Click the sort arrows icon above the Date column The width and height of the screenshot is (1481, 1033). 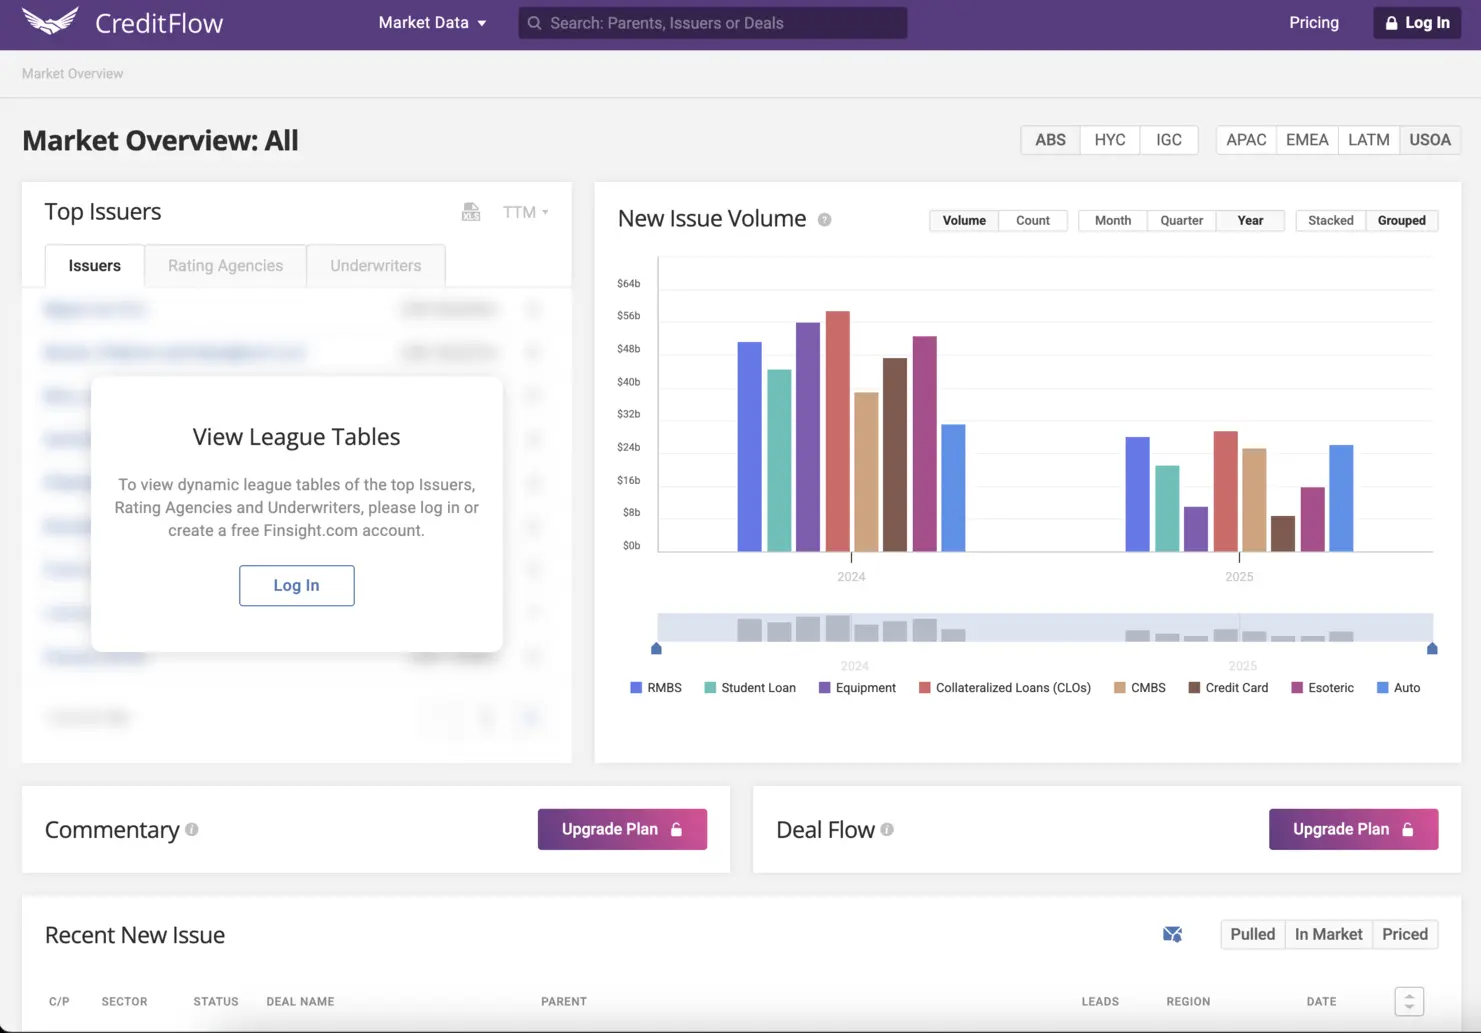click(x=1408, y=1001)
